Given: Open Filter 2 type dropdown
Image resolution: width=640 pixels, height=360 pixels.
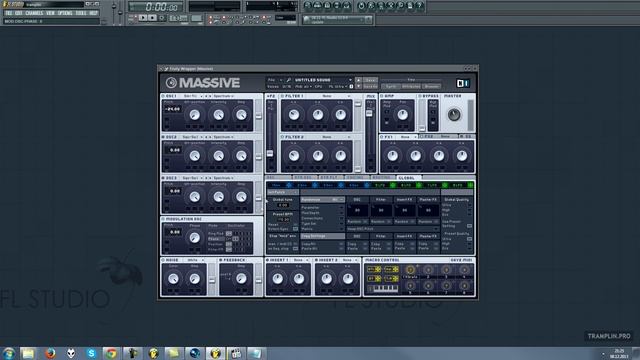Looking at the screenshot, I should point(335,137).
